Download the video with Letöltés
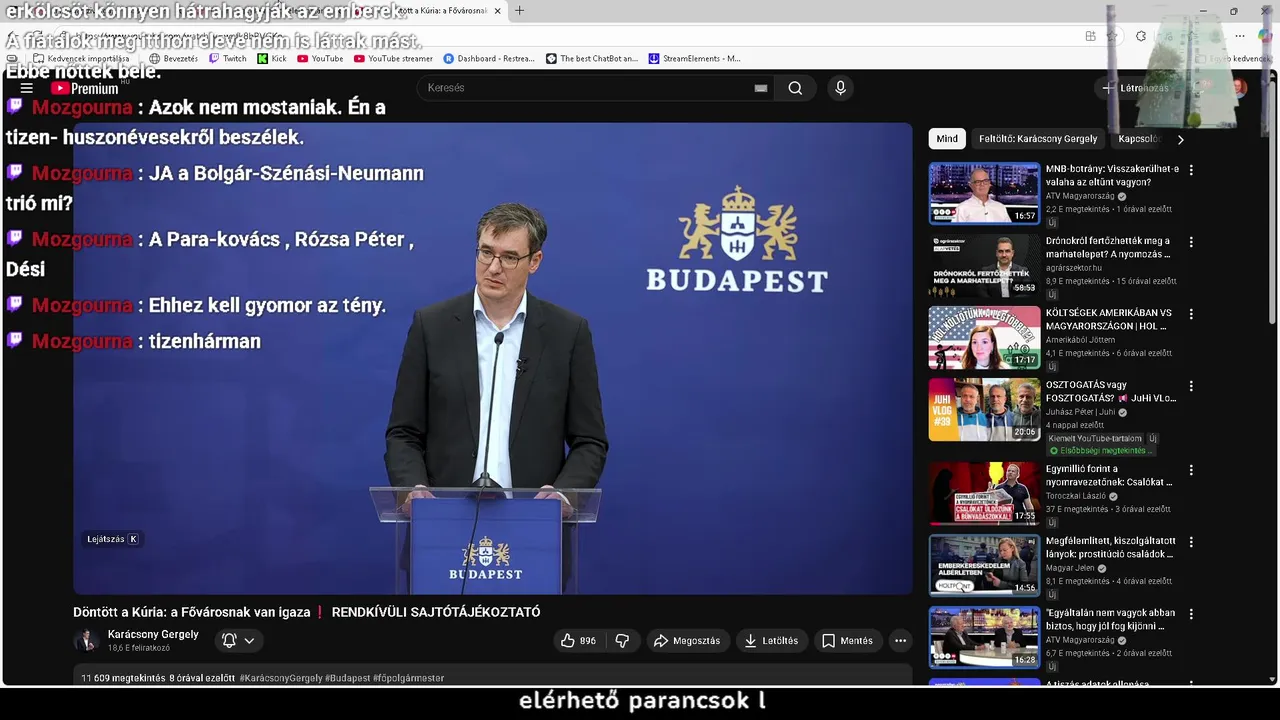 pyautogui.click(x=771, y=641)
